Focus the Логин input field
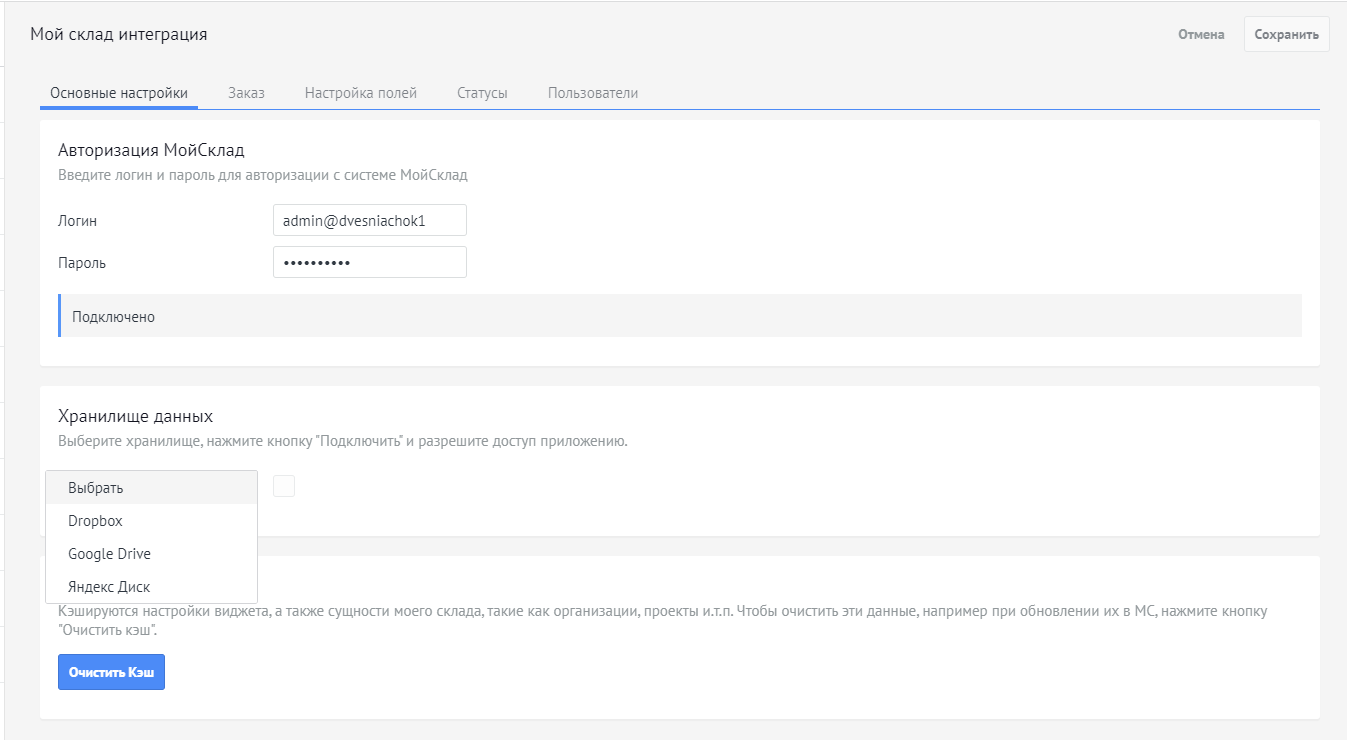Screen dimensions: 1347x740 coord(369,221)
